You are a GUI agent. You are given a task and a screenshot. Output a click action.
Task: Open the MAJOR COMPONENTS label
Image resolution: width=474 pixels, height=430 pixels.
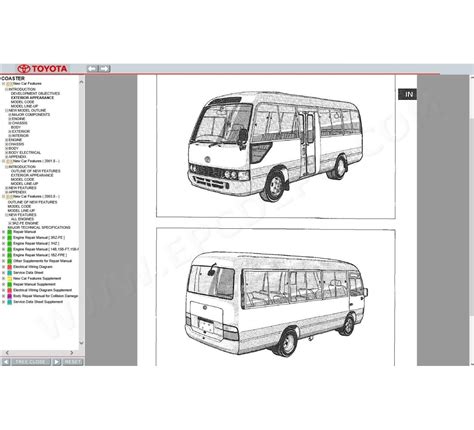point(31,115)
